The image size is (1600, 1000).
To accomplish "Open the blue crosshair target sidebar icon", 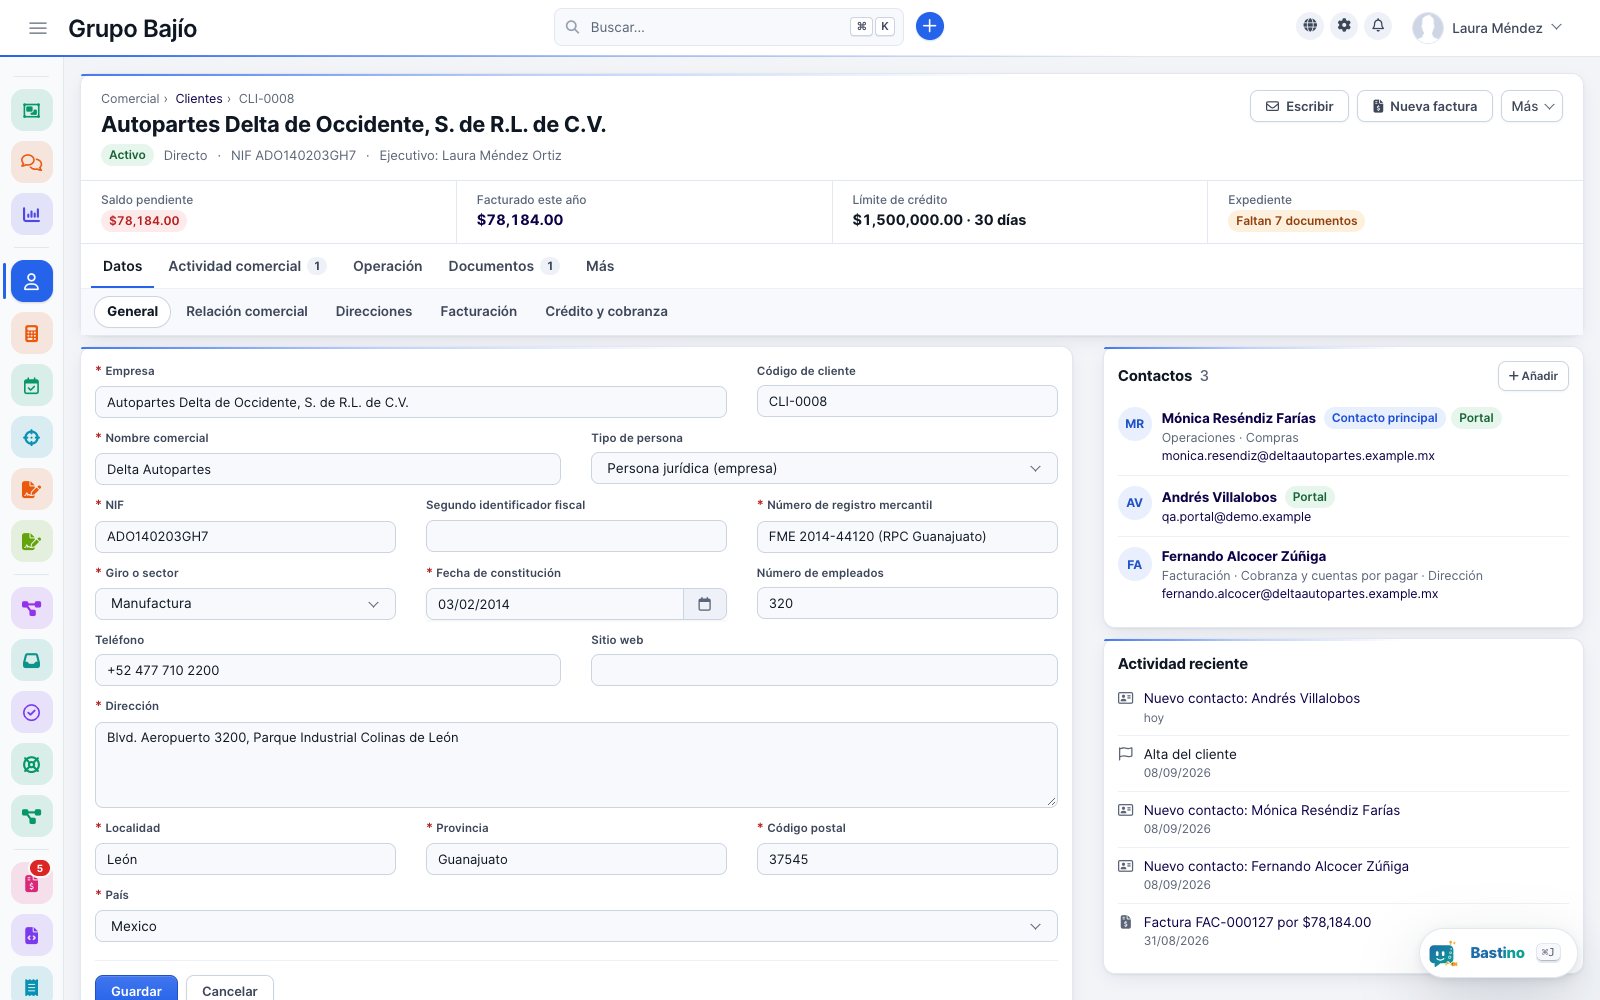I will click(x=32, y=438).
